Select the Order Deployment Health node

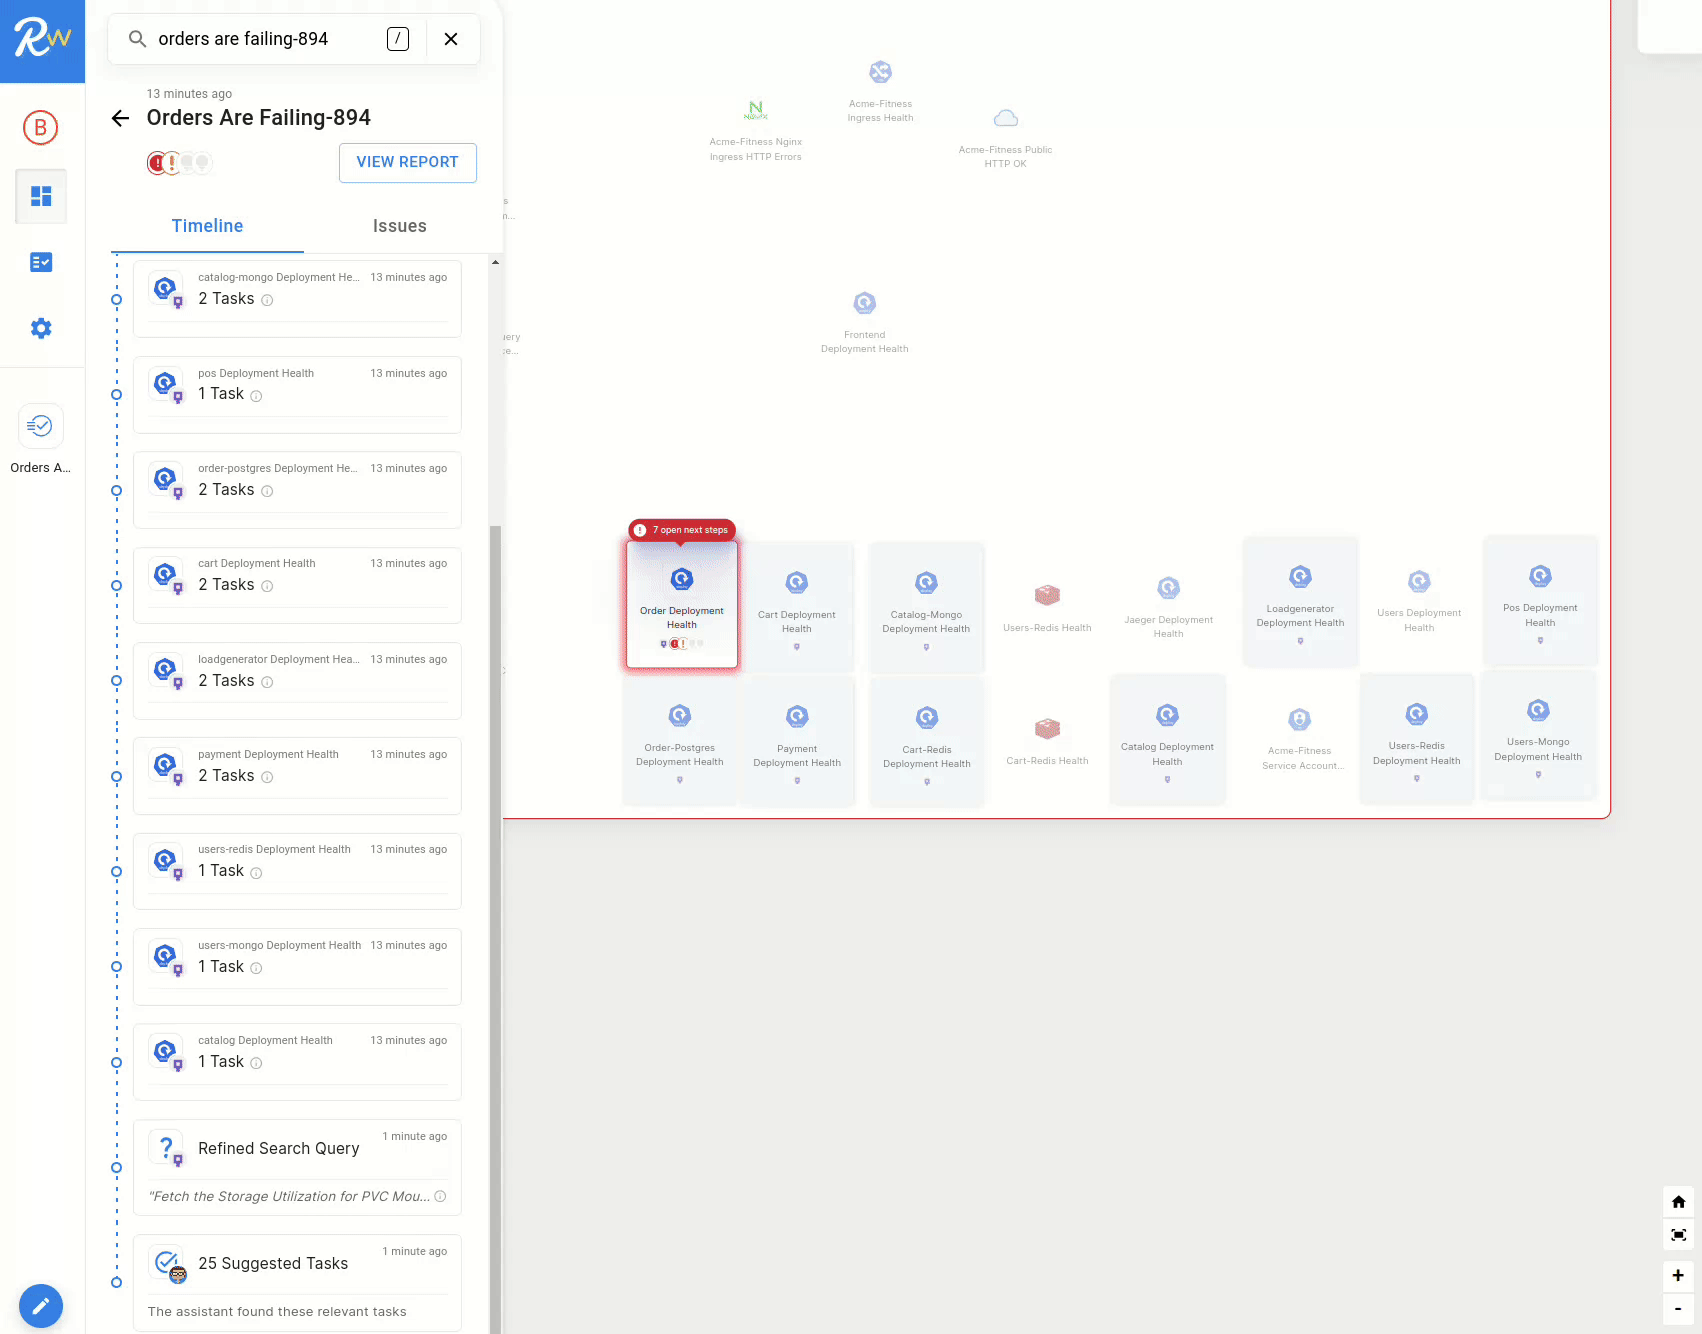pyautogui.click(x=681, y=604)
